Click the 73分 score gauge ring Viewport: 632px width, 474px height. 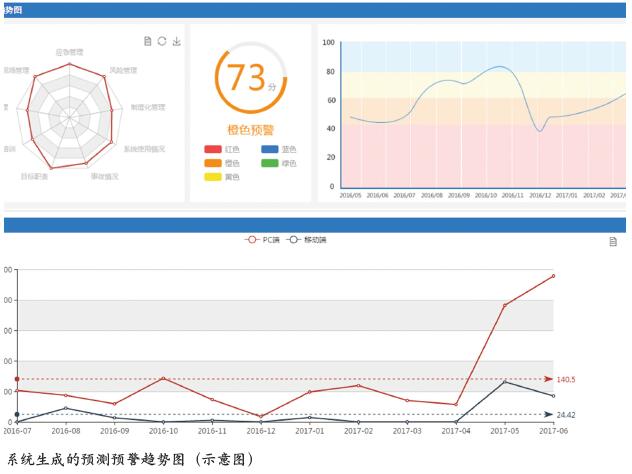click(244, 77)
